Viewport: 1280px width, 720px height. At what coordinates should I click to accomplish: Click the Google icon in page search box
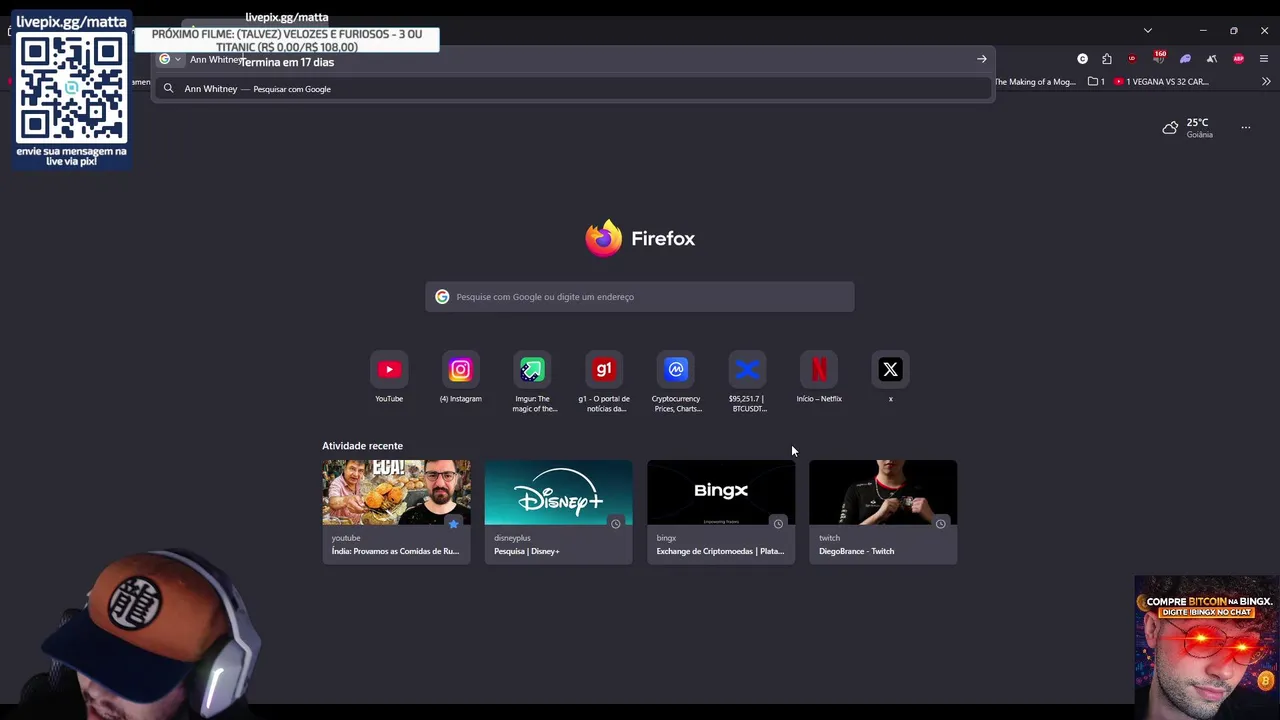[442, 297]
